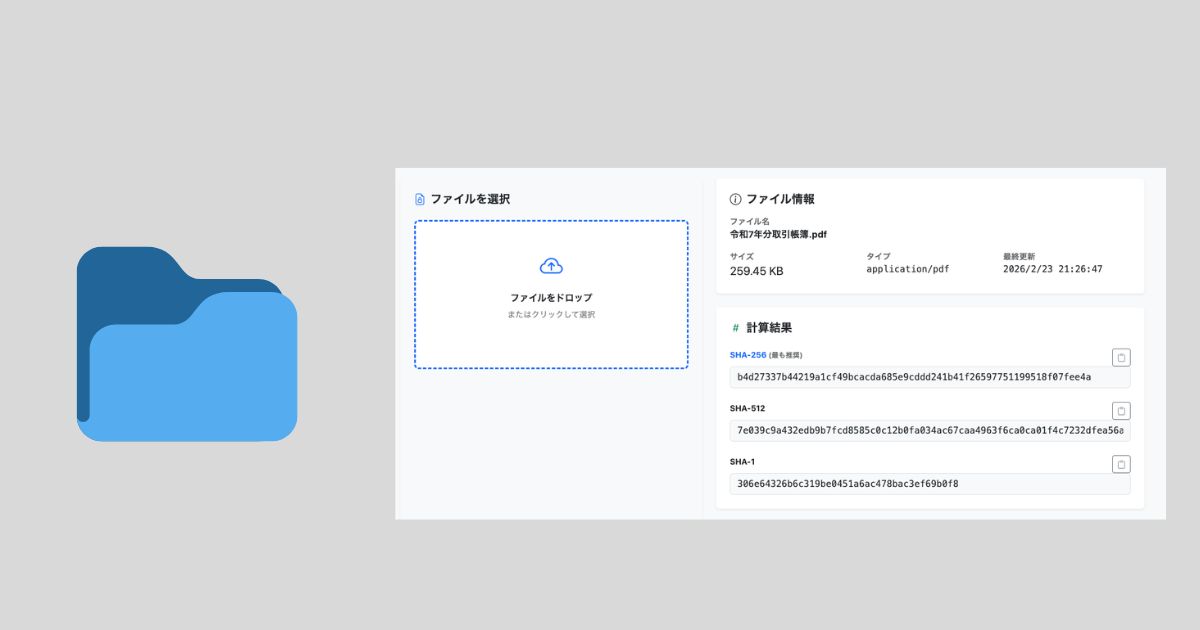The width and height of the screenshot is (1200, 630).
Task: Click the large blue folder icon
Action: point(187,344)
